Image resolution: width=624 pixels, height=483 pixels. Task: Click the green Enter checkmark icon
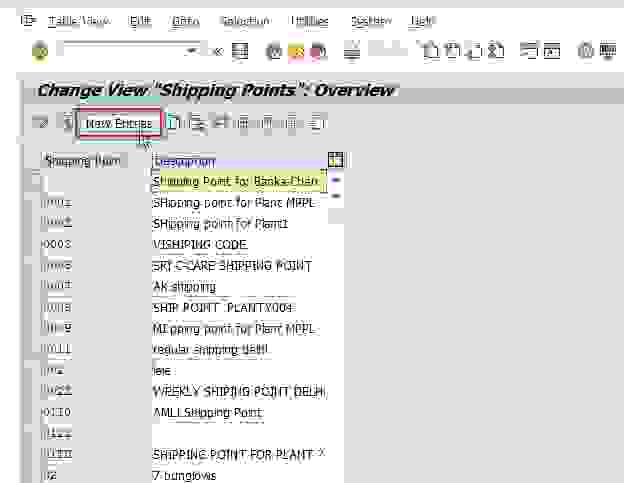pos(40,51)
